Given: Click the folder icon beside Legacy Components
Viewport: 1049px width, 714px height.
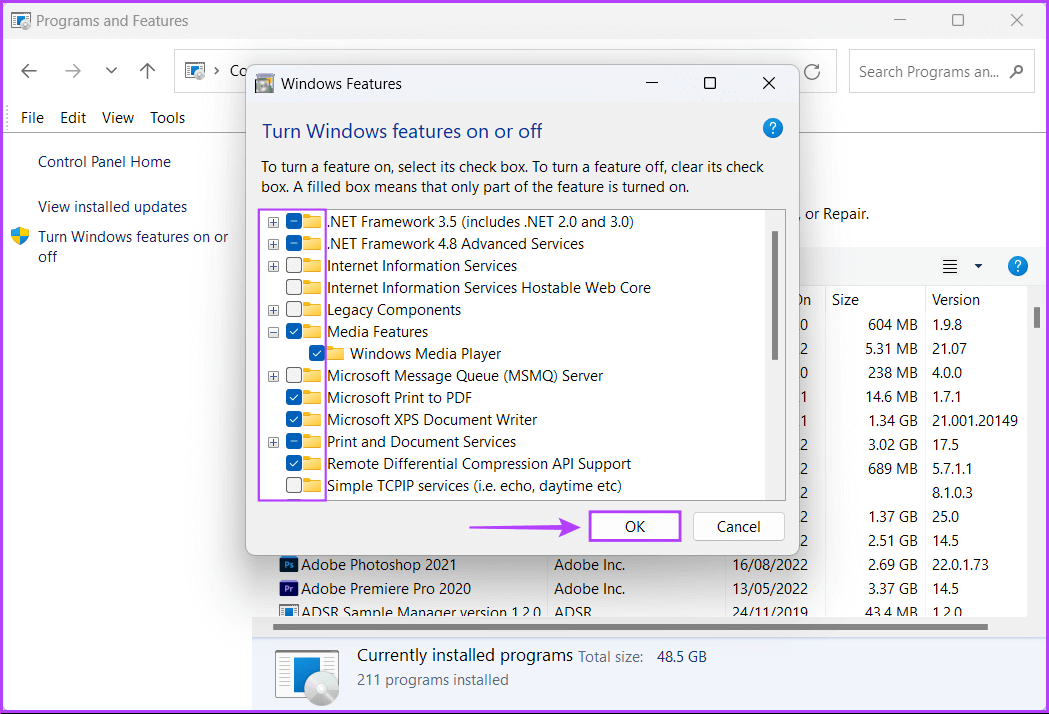Looking at the screenshot, I should coord(312,309).
